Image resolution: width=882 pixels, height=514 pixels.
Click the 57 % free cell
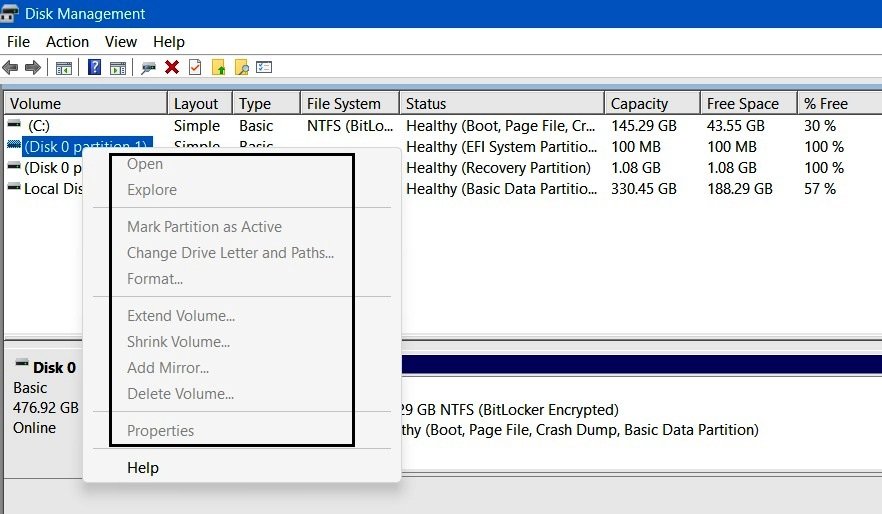coord(820,188)
